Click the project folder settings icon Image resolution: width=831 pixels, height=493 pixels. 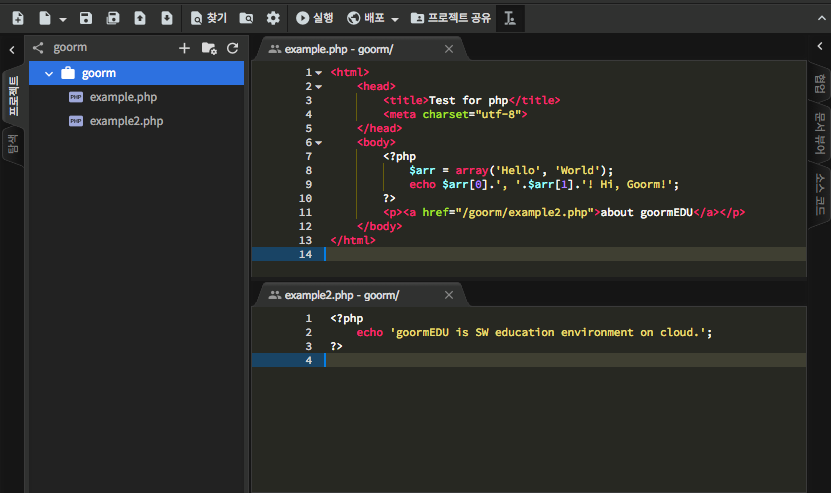(x=209, y=48)
